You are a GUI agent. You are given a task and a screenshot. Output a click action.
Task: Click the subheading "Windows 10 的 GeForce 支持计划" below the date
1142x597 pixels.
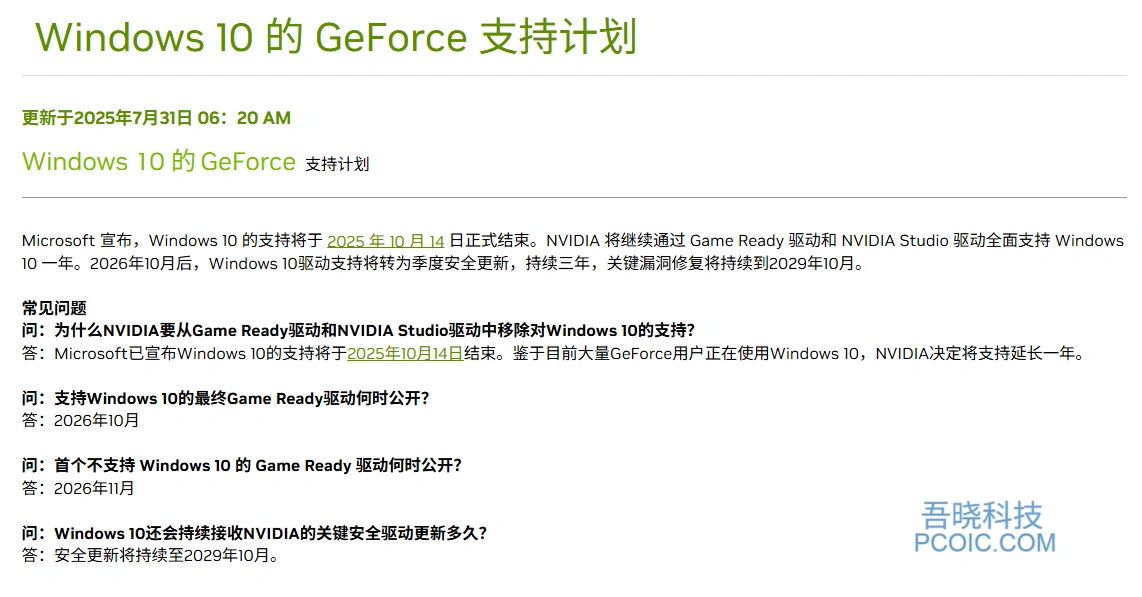click(x=195, y=162)
